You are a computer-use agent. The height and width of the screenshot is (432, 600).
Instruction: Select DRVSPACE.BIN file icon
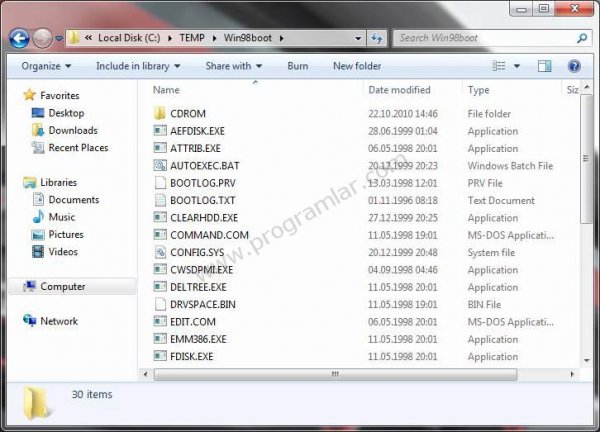(160, 304)
